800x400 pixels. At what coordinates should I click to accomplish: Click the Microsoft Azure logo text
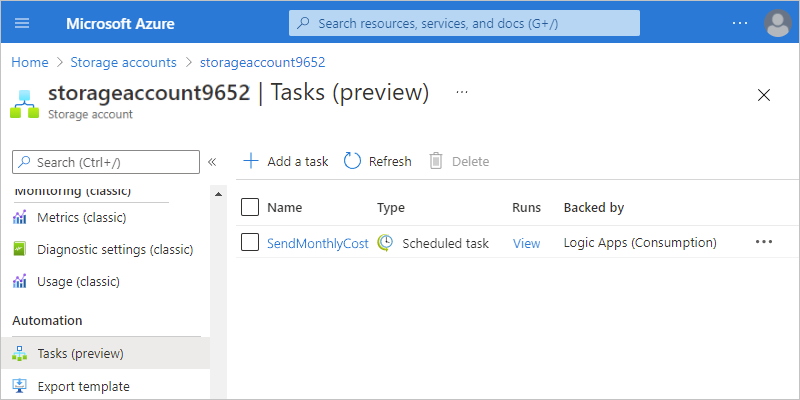[120, 23]
